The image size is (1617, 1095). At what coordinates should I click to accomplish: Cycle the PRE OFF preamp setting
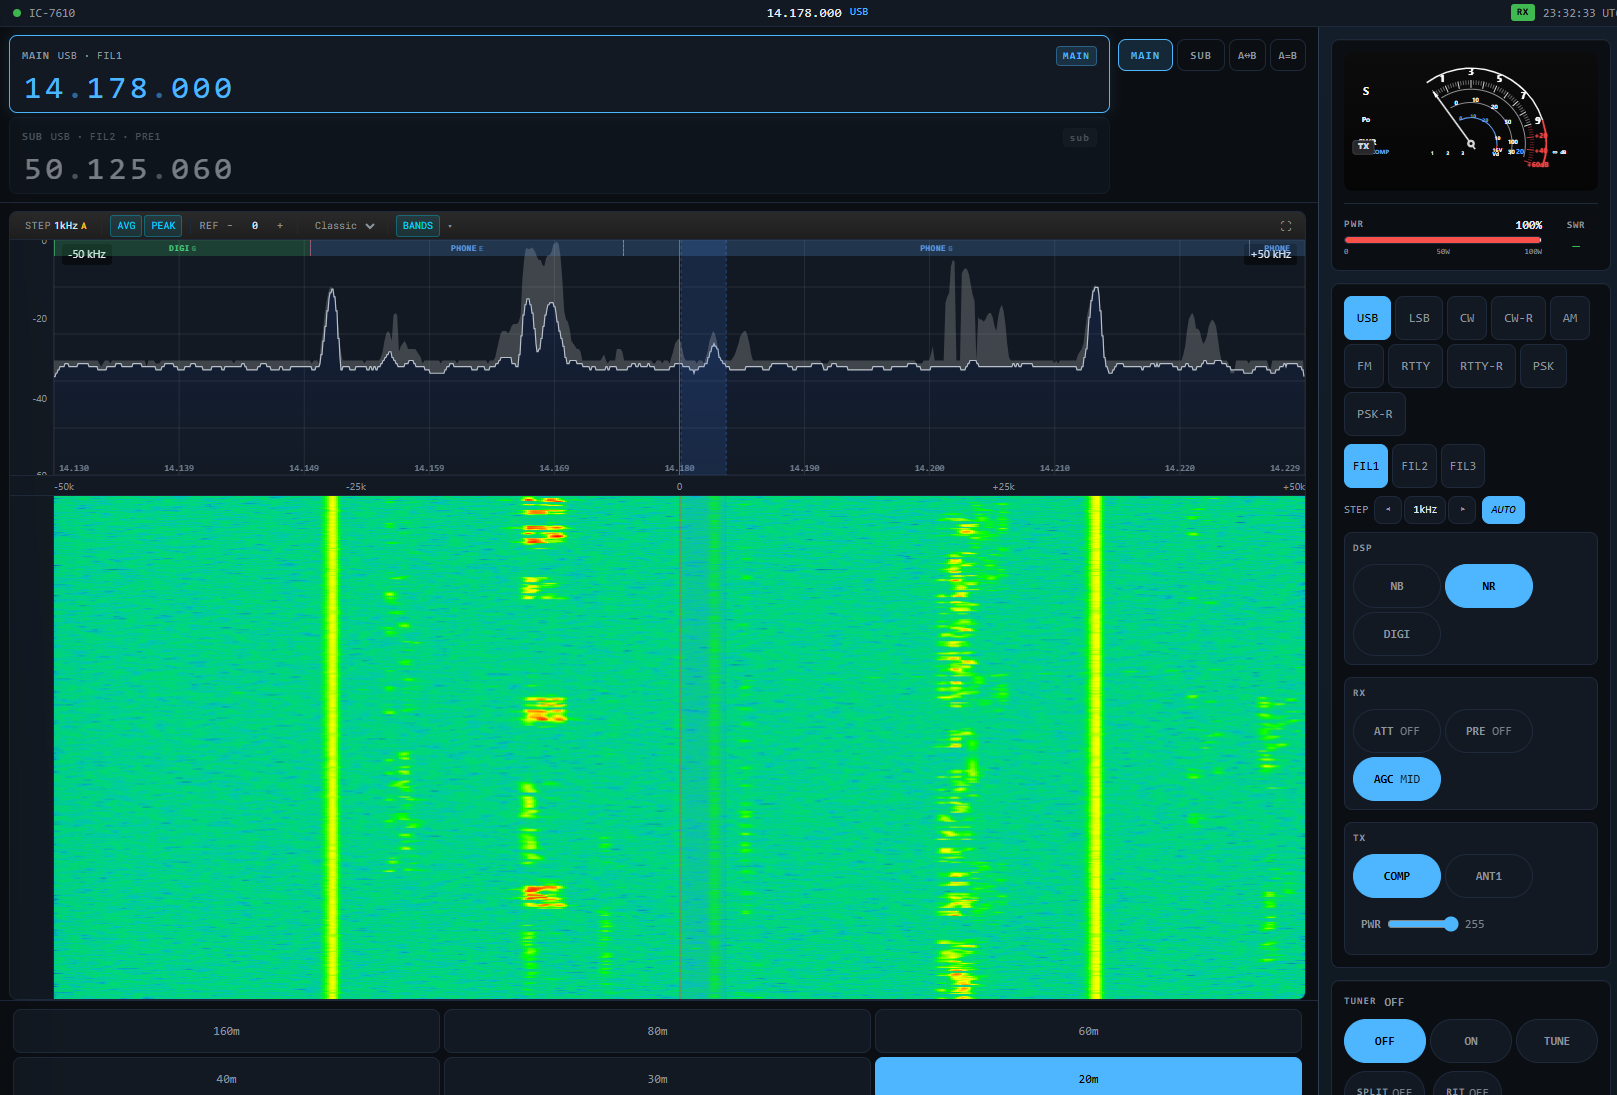click(x=1489, y=731)
